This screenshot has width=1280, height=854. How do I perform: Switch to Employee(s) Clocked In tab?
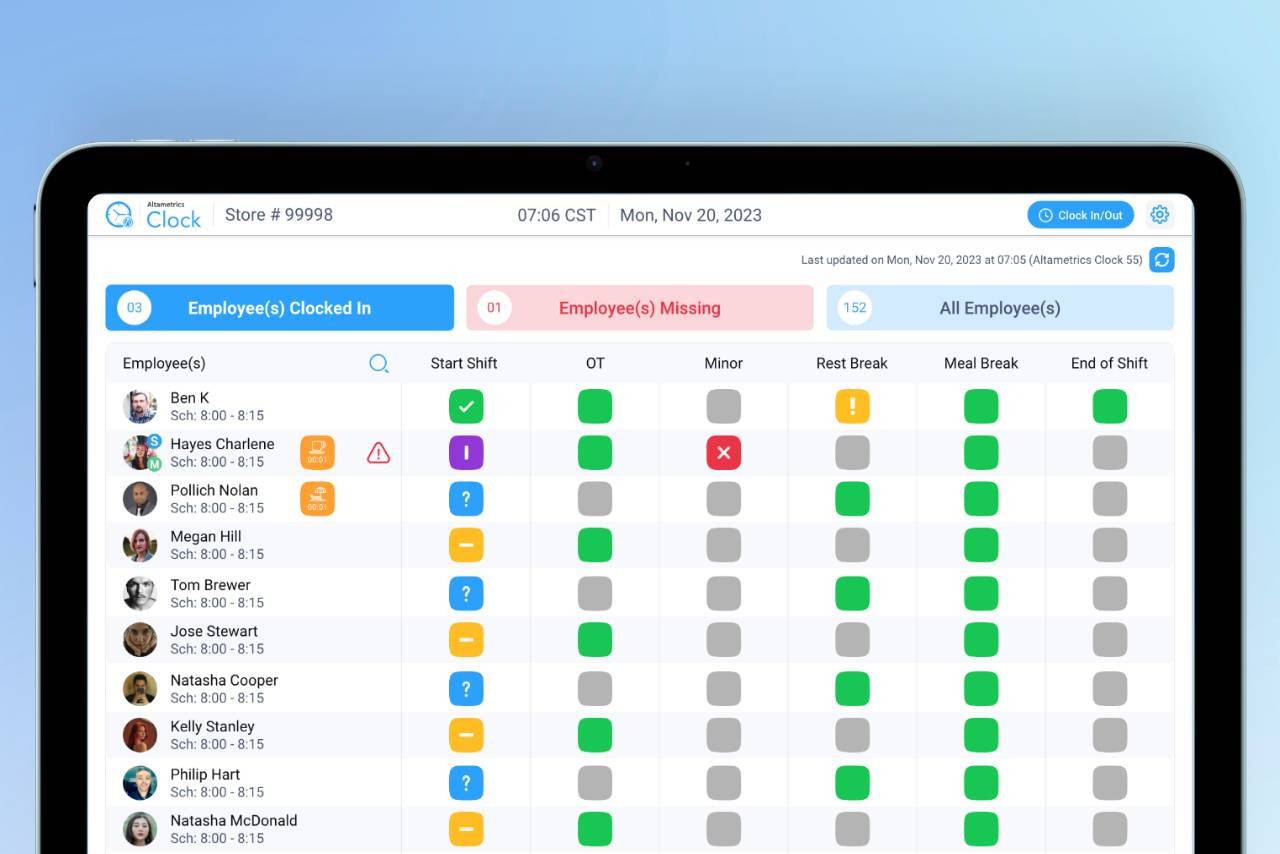click(280, 308)
